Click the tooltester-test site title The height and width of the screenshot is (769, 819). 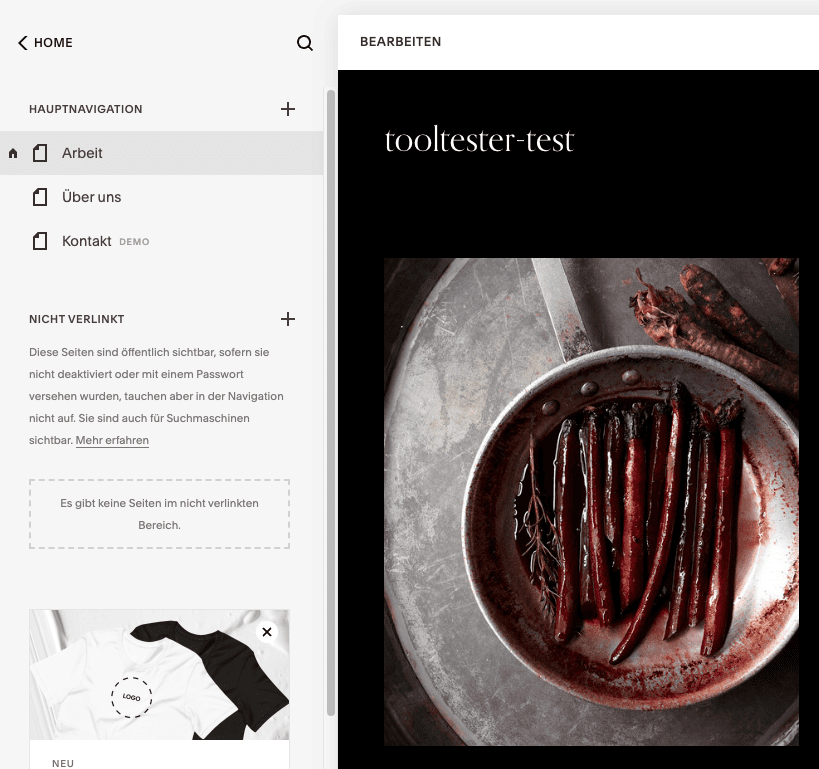tap(479, 140)
